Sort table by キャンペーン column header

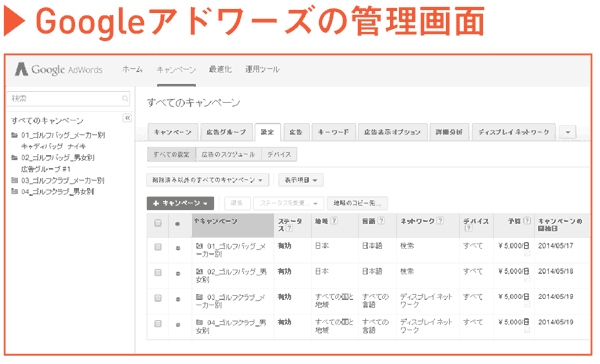pyautogui.click(x=233, y=225)
